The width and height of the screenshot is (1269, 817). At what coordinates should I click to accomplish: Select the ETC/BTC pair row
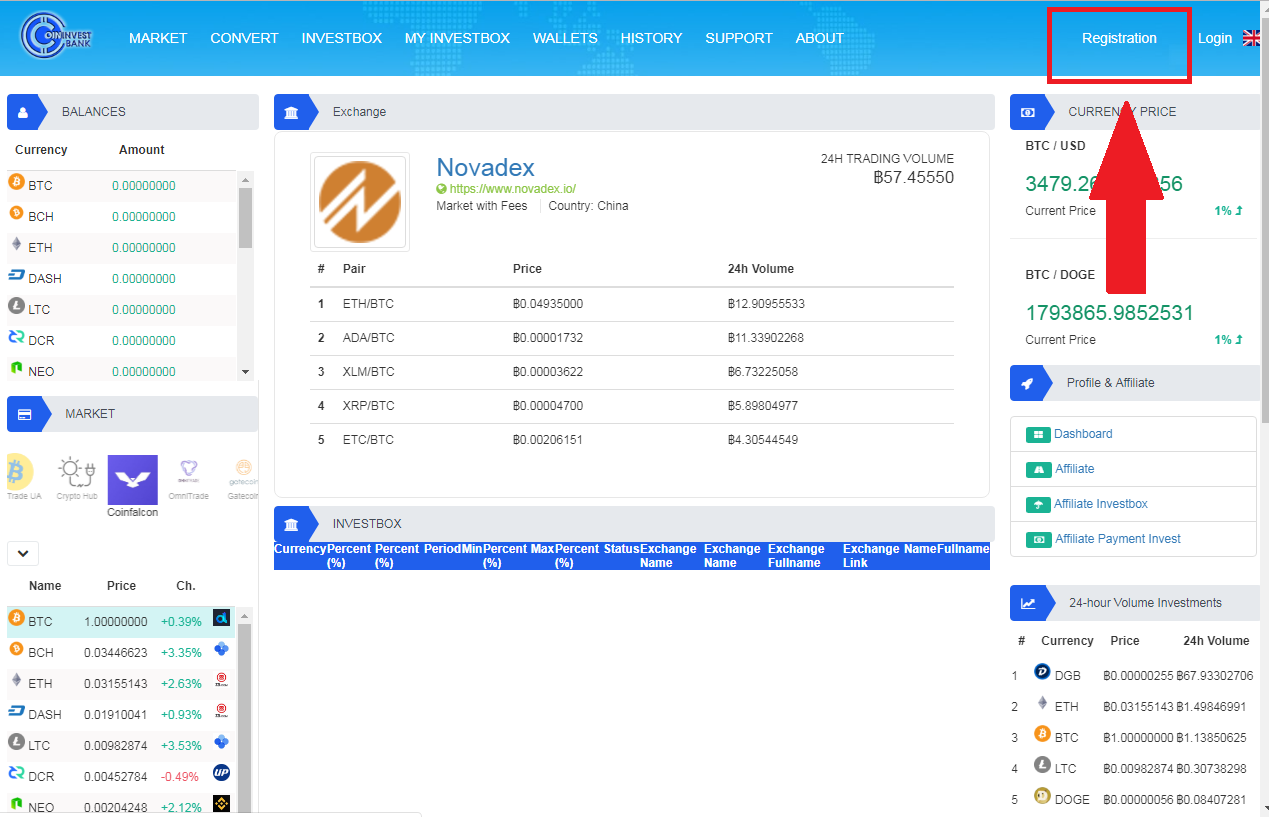pos(632,440)
